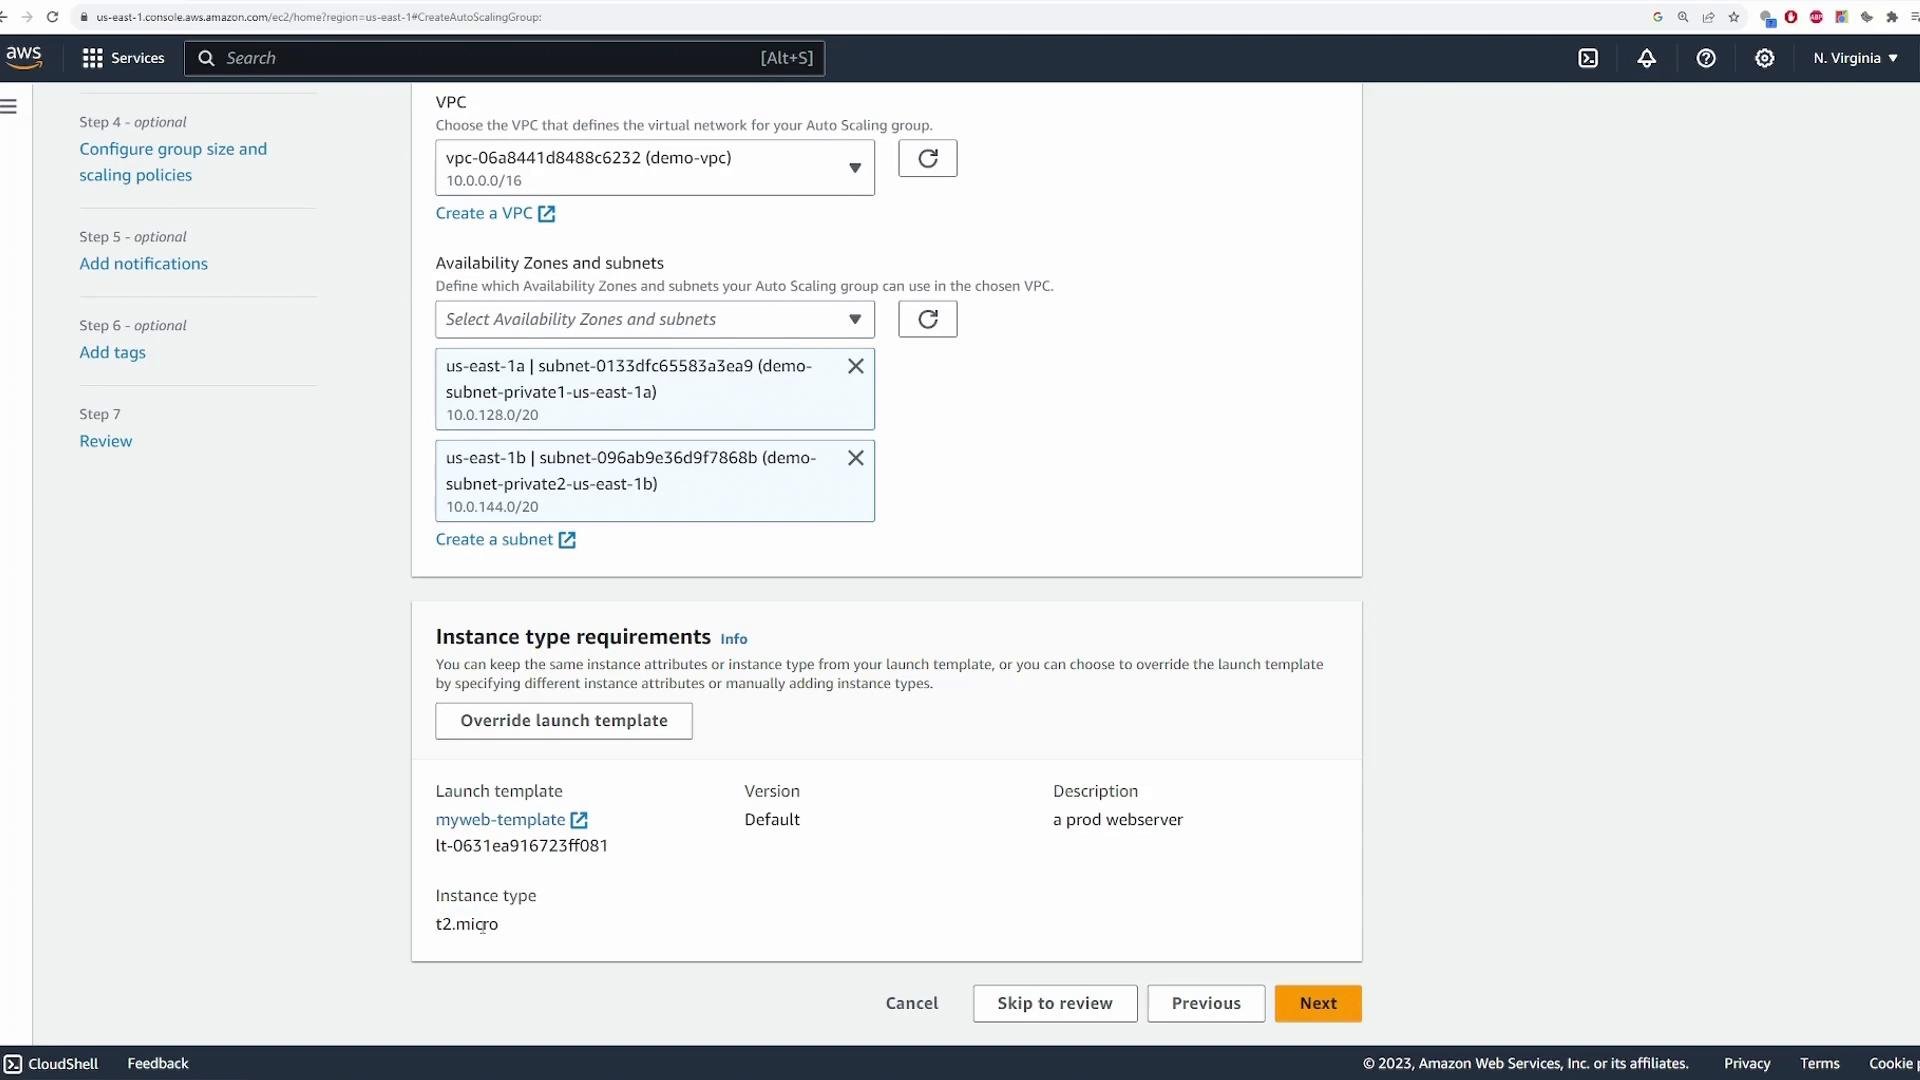Open the Services grid menu
This screenshot has height=1080, width=1920.
click(x=123, y=58)
